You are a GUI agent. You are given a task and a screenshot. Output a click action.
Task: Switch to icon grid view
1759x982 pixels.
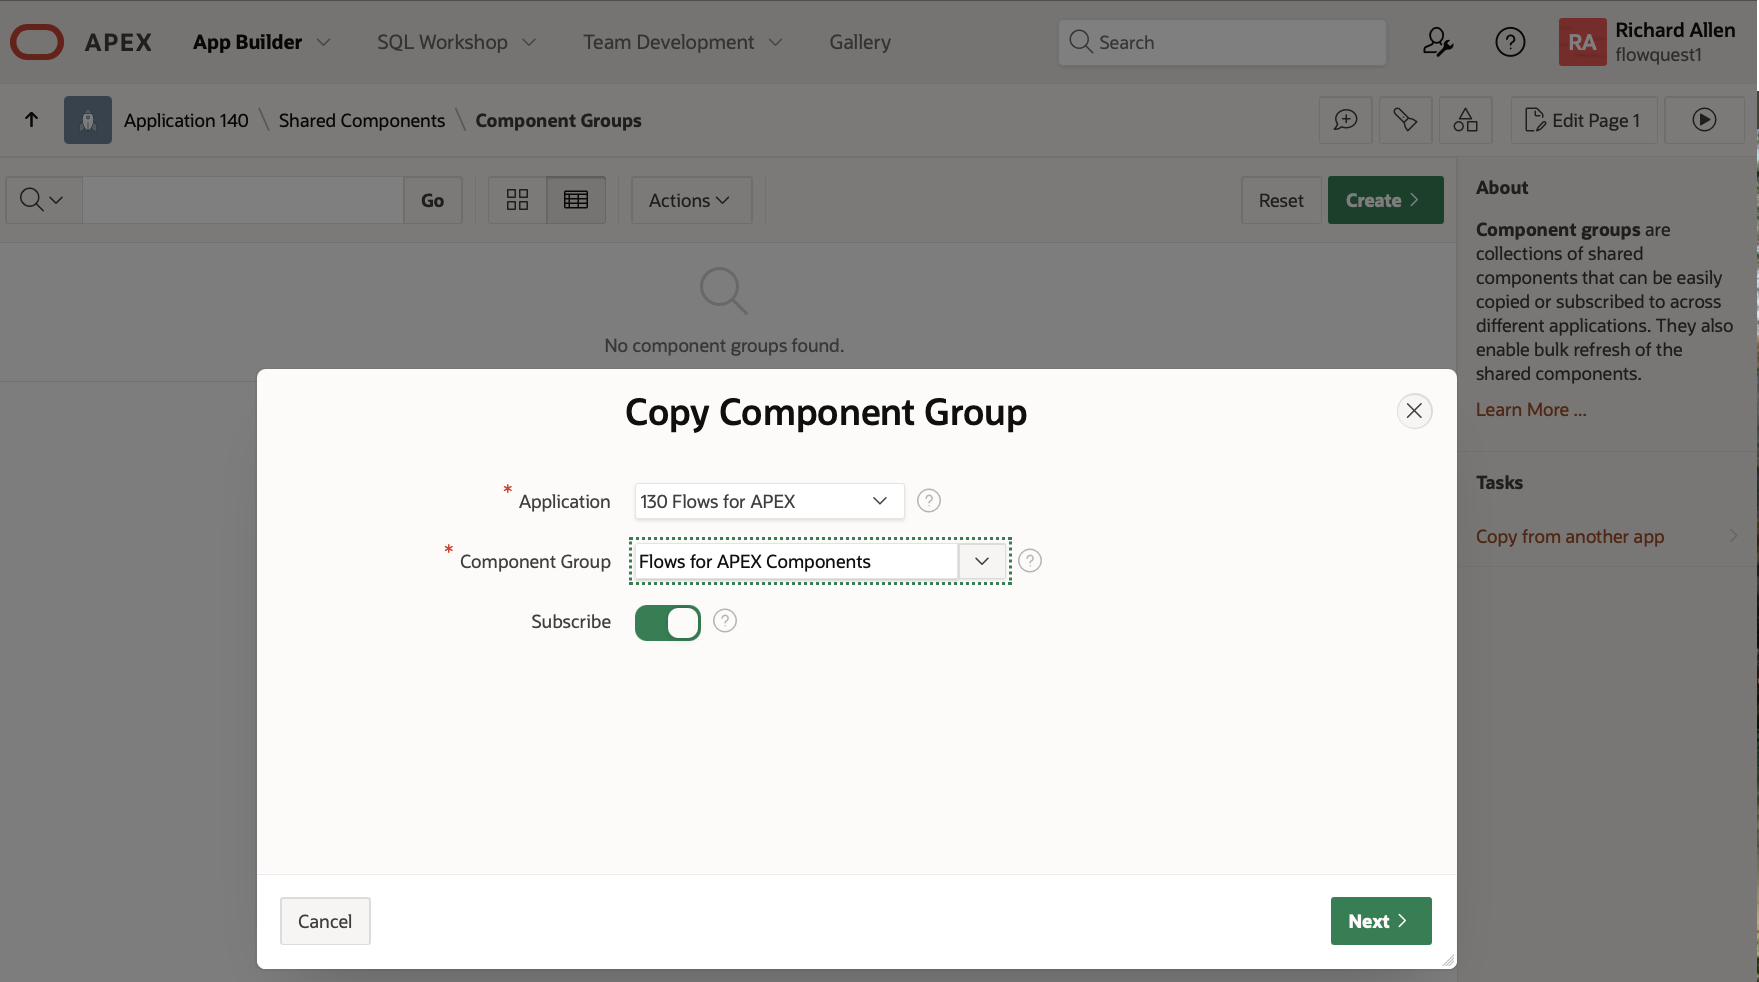pyautogui.click(x=517, y=200)
